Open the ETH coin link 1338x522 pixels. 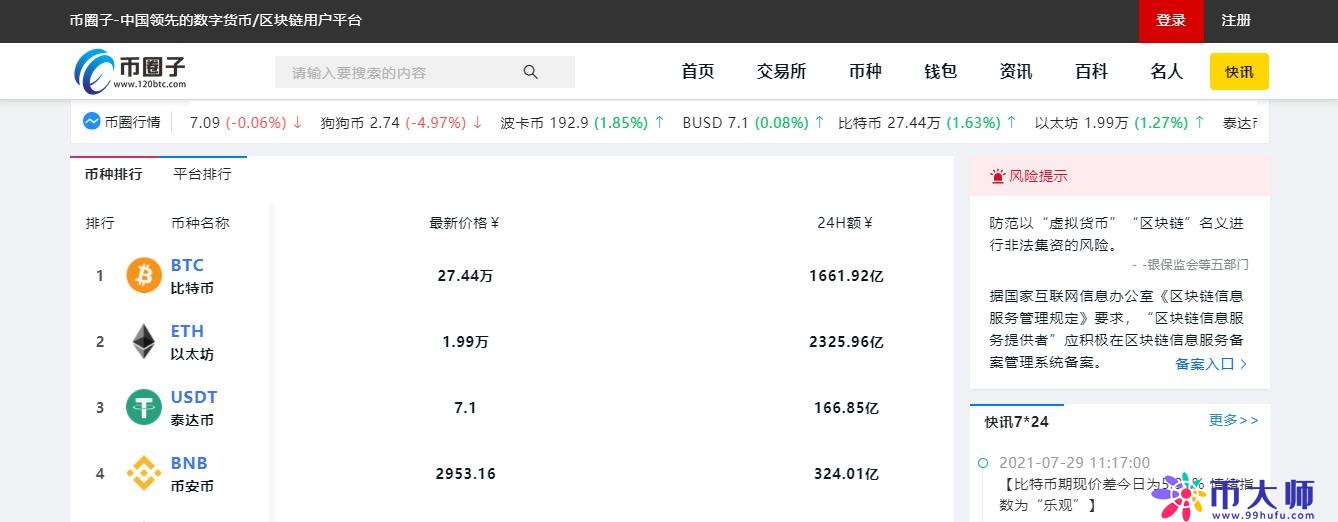point(187,331)
